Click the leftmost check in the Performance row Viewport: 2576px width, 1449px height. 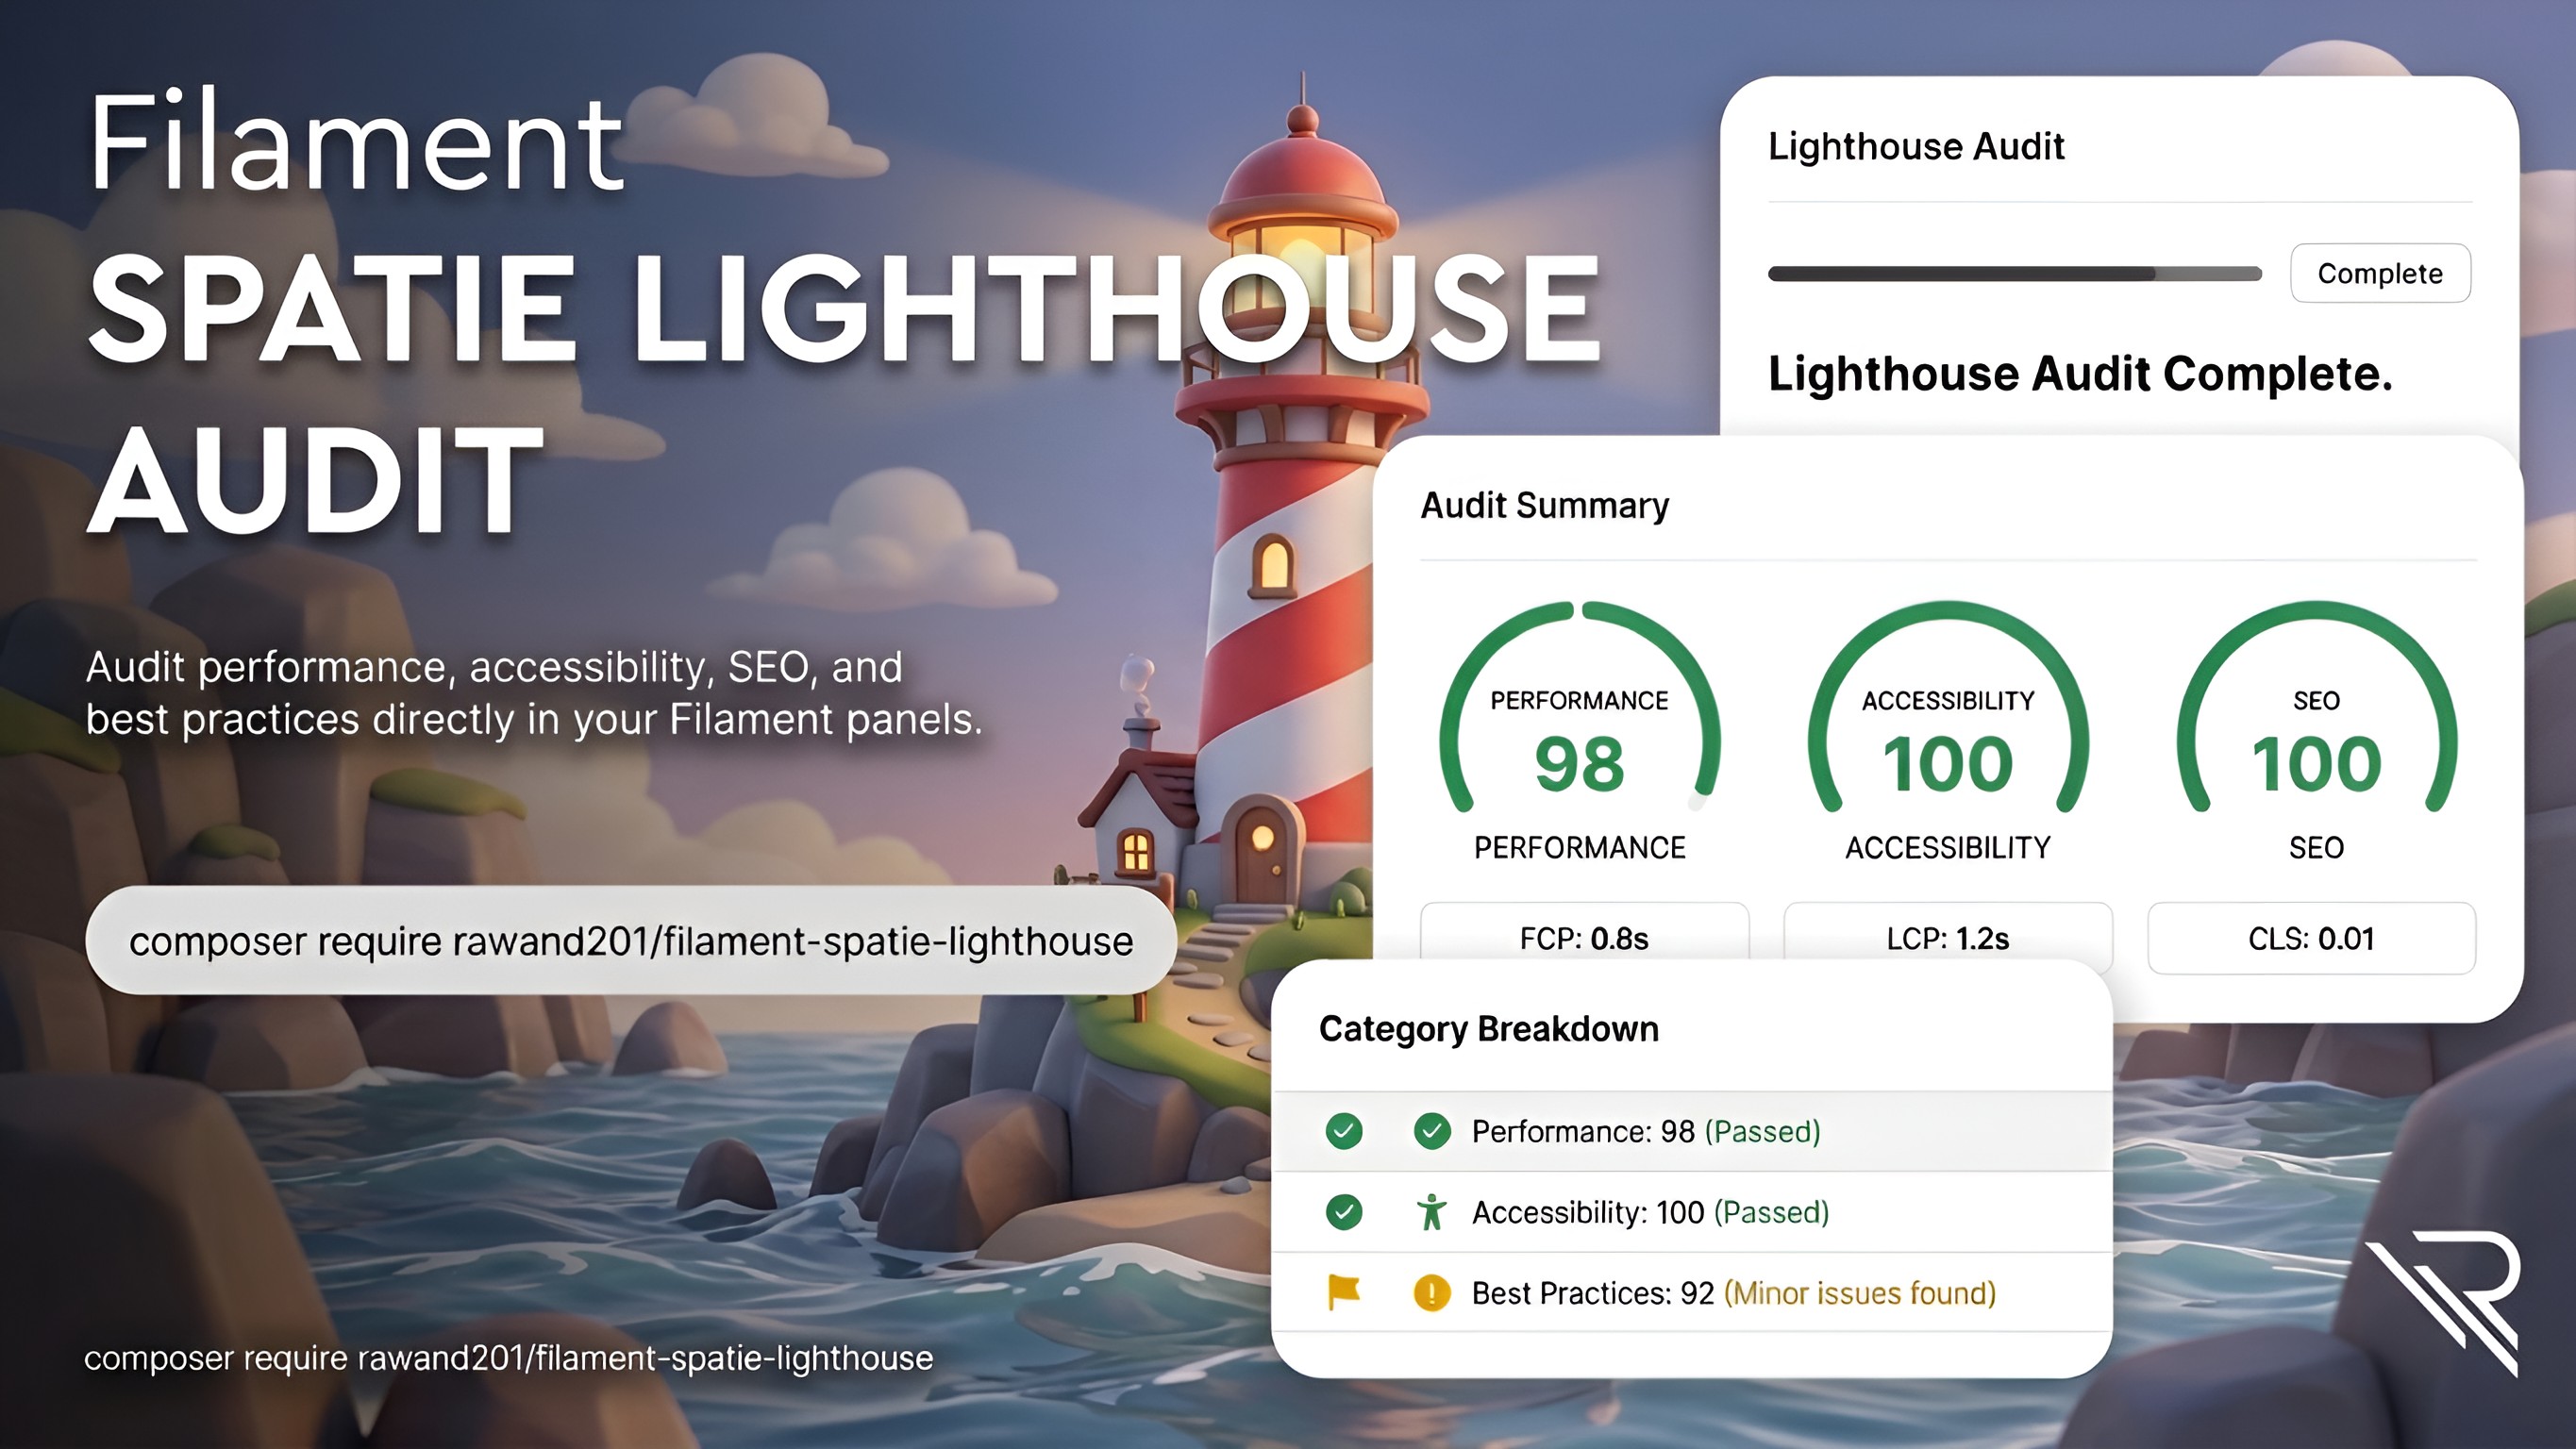click(1344, 1131)
